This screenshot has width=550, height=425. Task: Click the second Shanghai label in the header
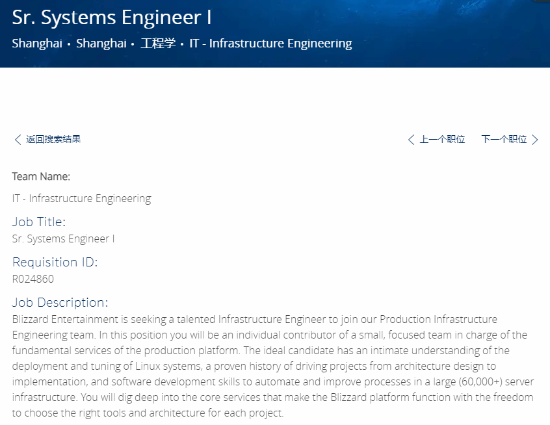click(101, 43)
